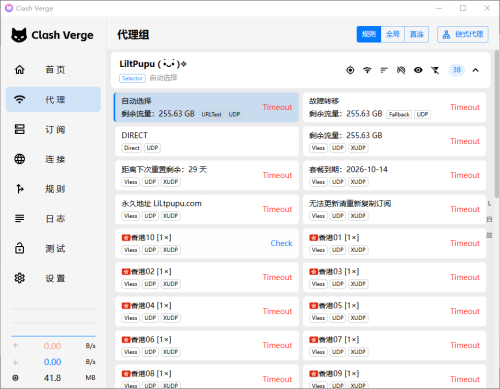
Task: Retest Timeout on the 自动选择 card
Action: pyautogui.click(x=277, y=107)
